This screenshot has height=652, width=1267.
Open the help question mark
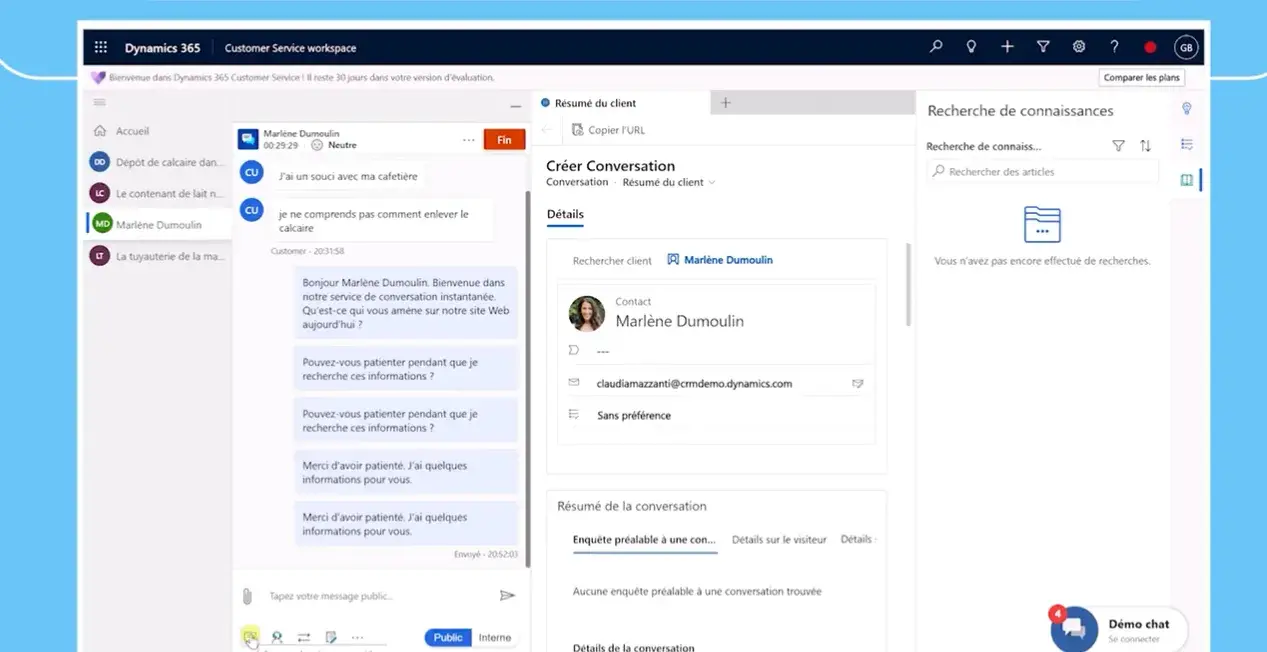(1114, 46)
